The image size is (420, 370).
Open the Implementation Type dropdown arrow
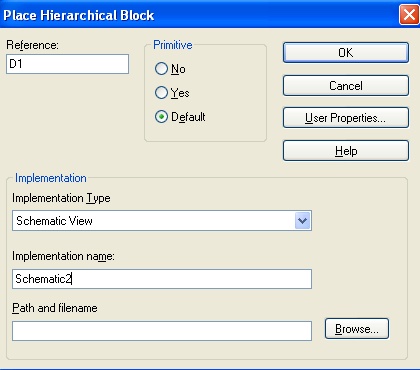tap(303, 221)
